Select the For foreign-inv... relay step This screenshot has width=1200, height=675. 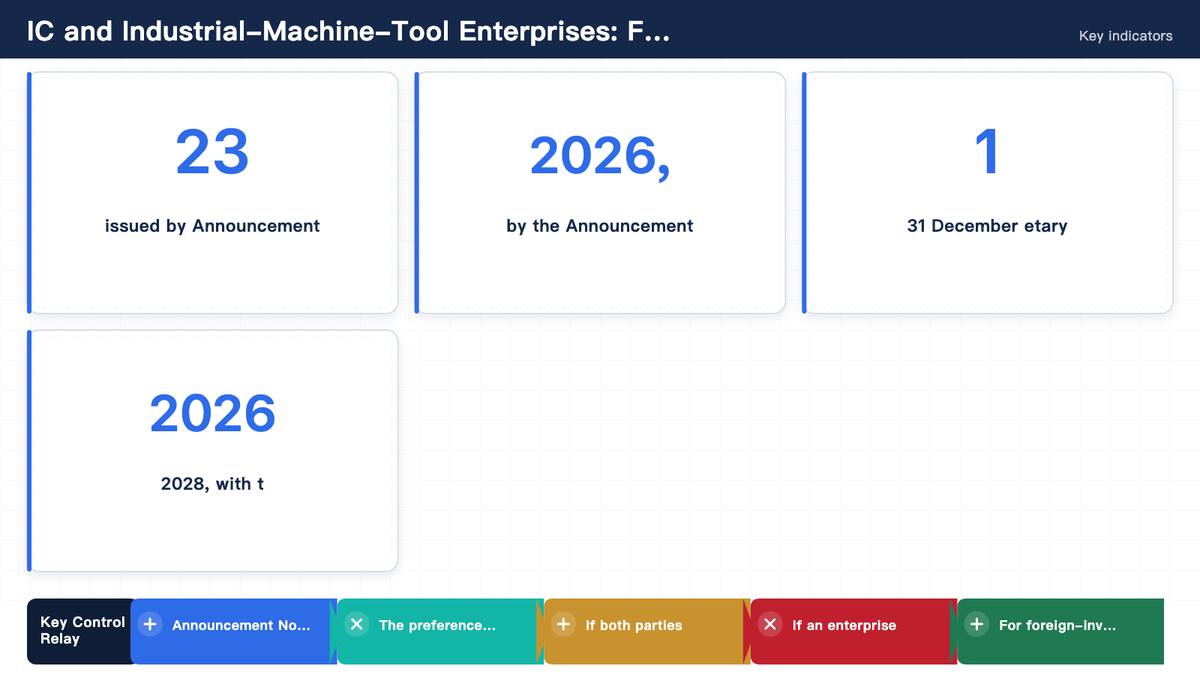coord(1061,631)
